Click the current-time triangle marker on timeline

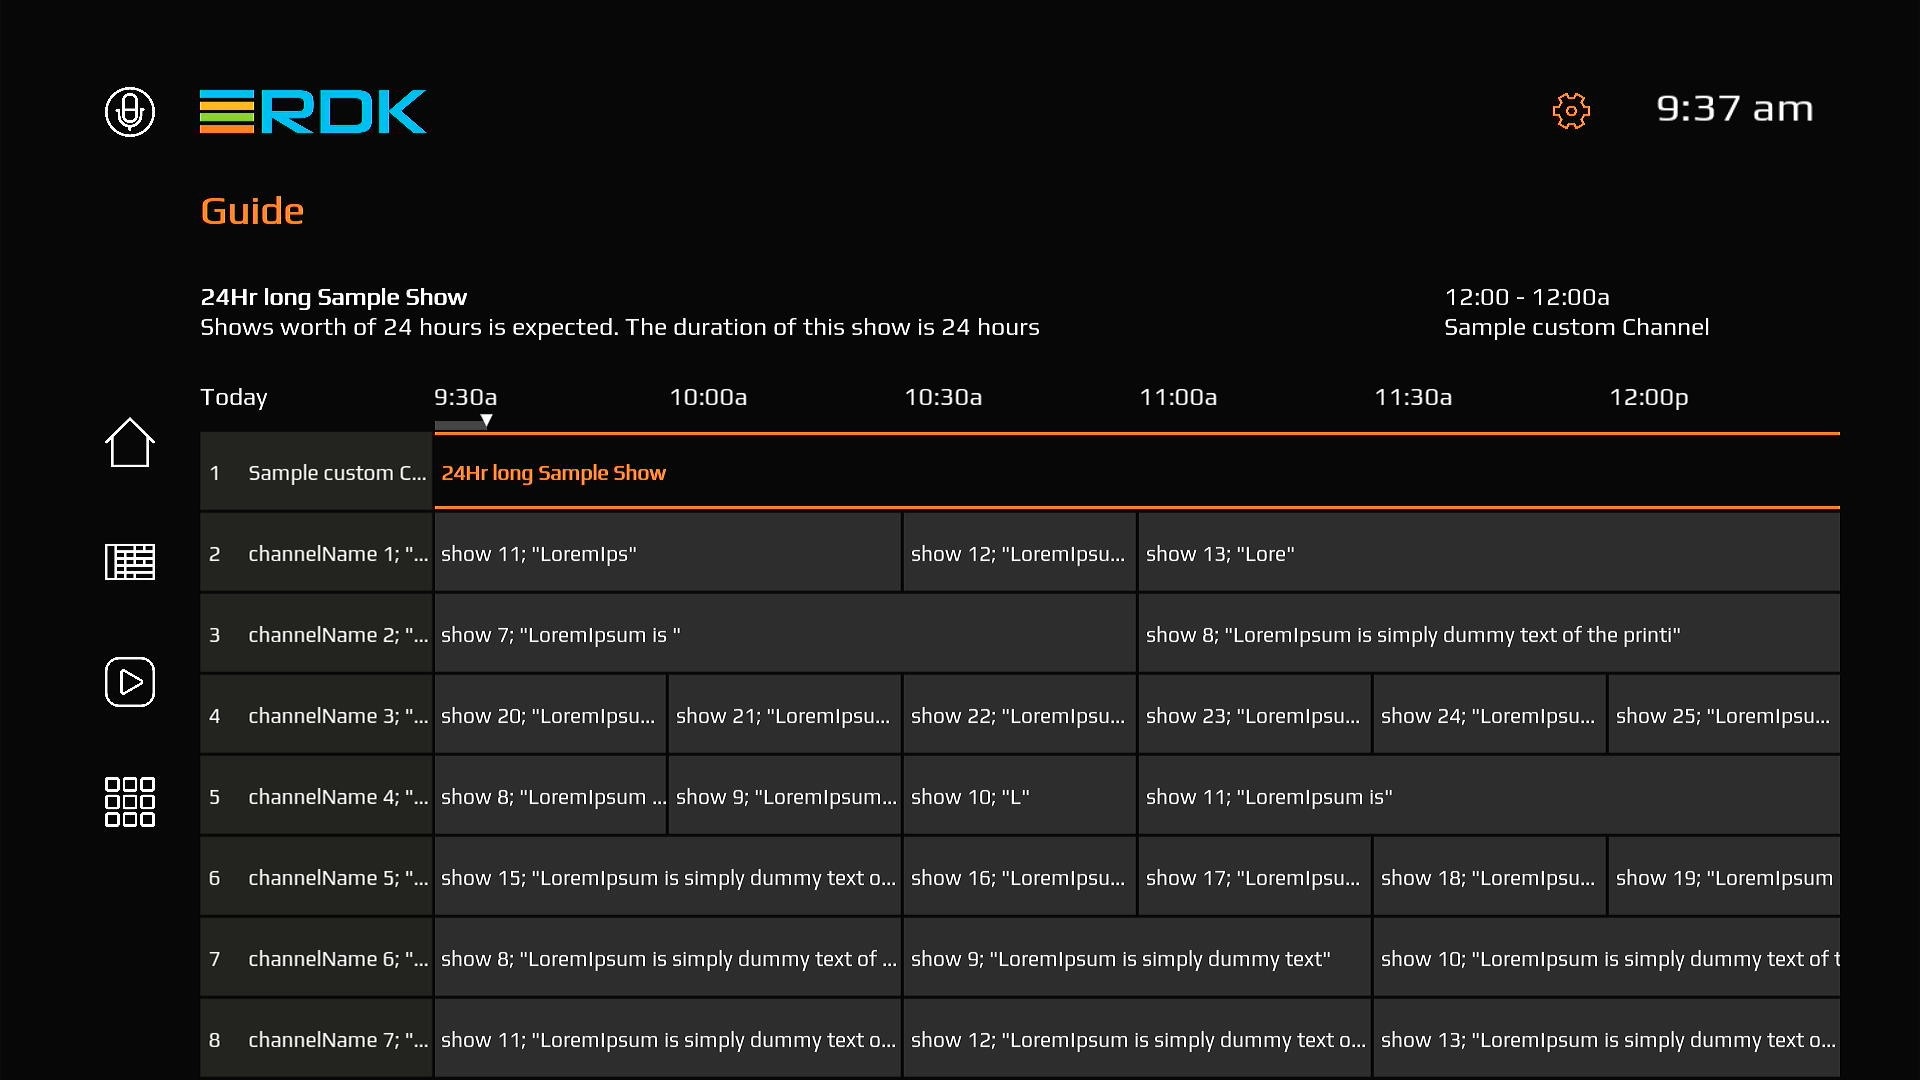point(486,421)
